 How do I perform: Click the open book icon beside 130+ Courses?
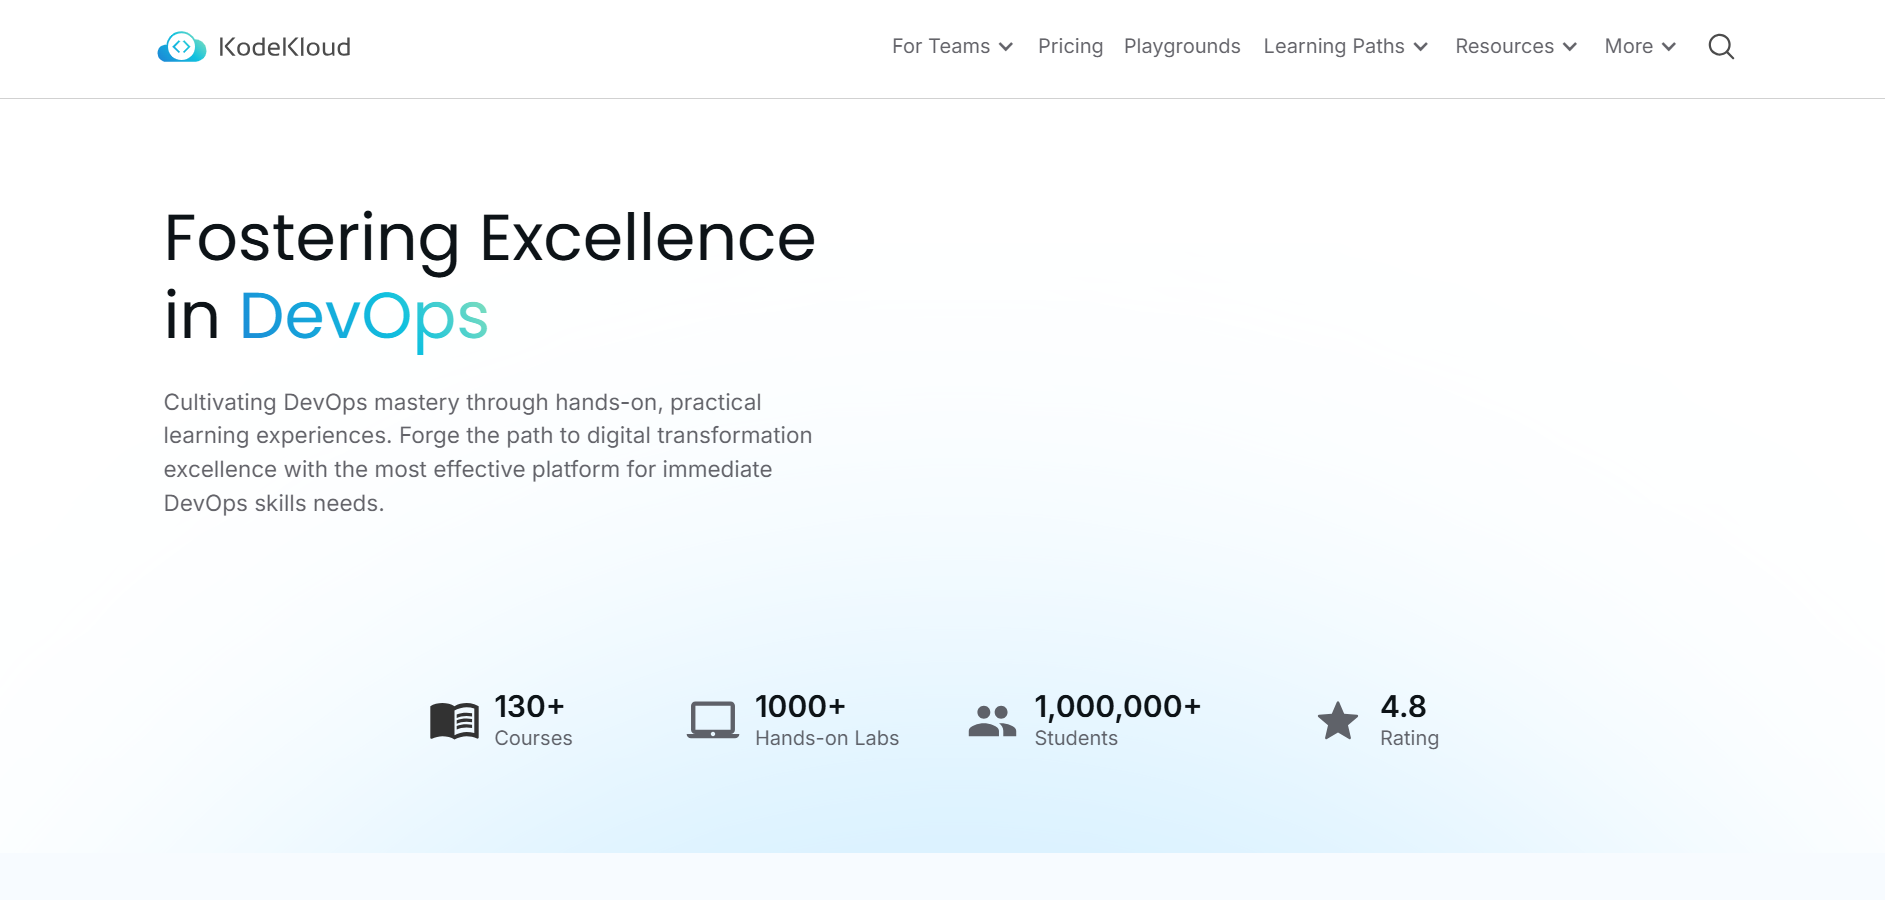(453, 719)
